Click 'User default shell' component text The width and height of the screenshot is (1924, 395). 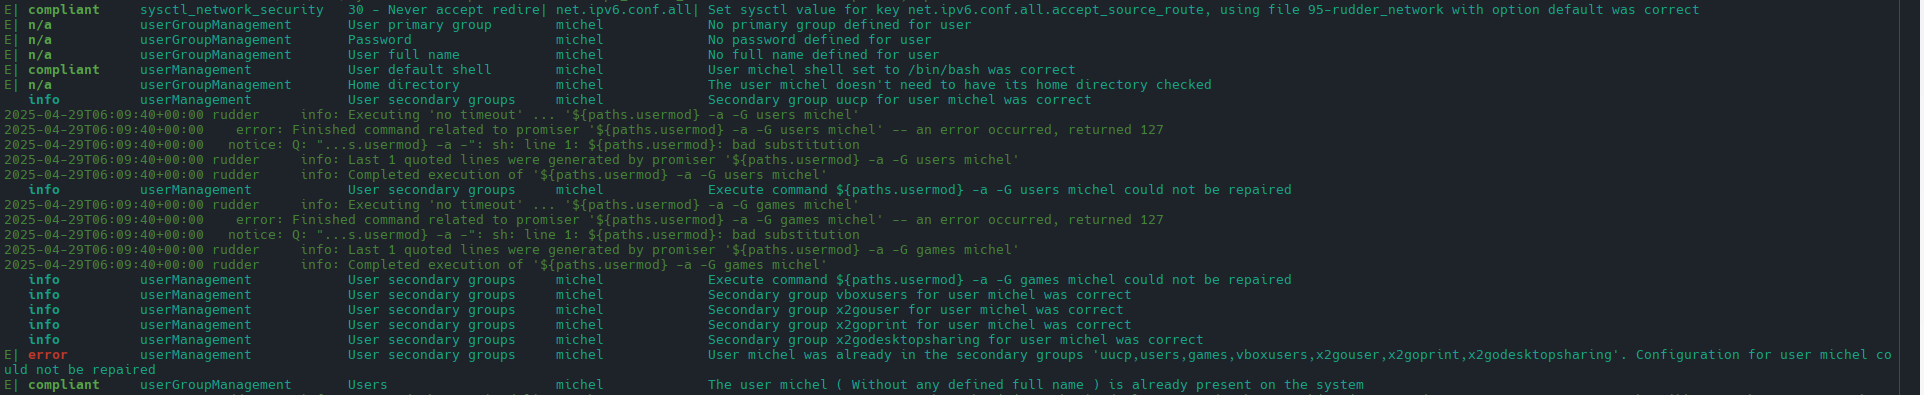[x=420, y=70]
